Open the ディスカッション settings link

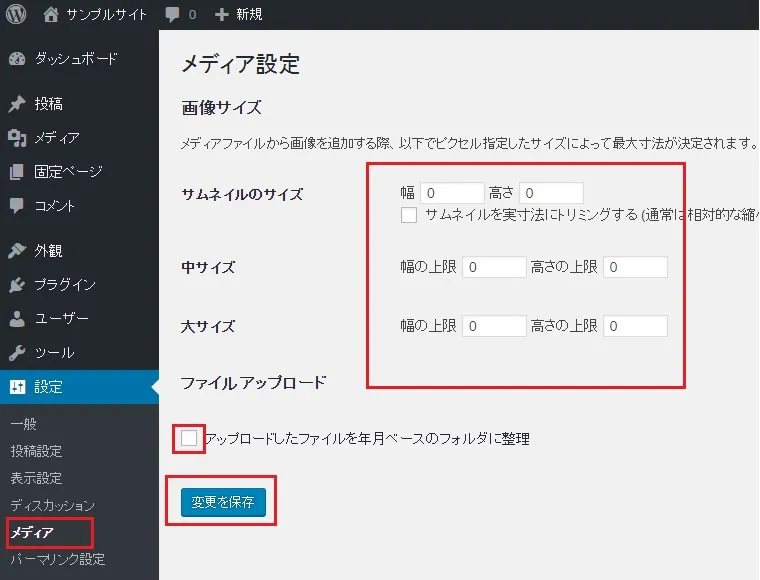pos(52,505)
